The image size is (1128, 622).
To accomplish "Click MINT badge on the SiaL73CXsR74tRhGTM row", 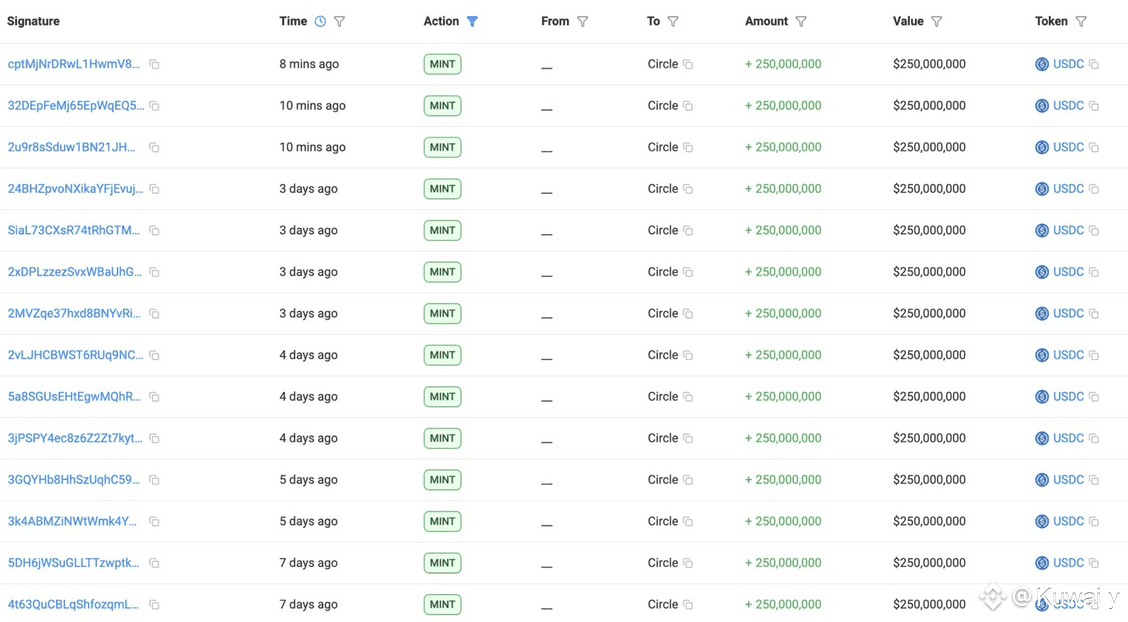I will click(x=442, y=230).
